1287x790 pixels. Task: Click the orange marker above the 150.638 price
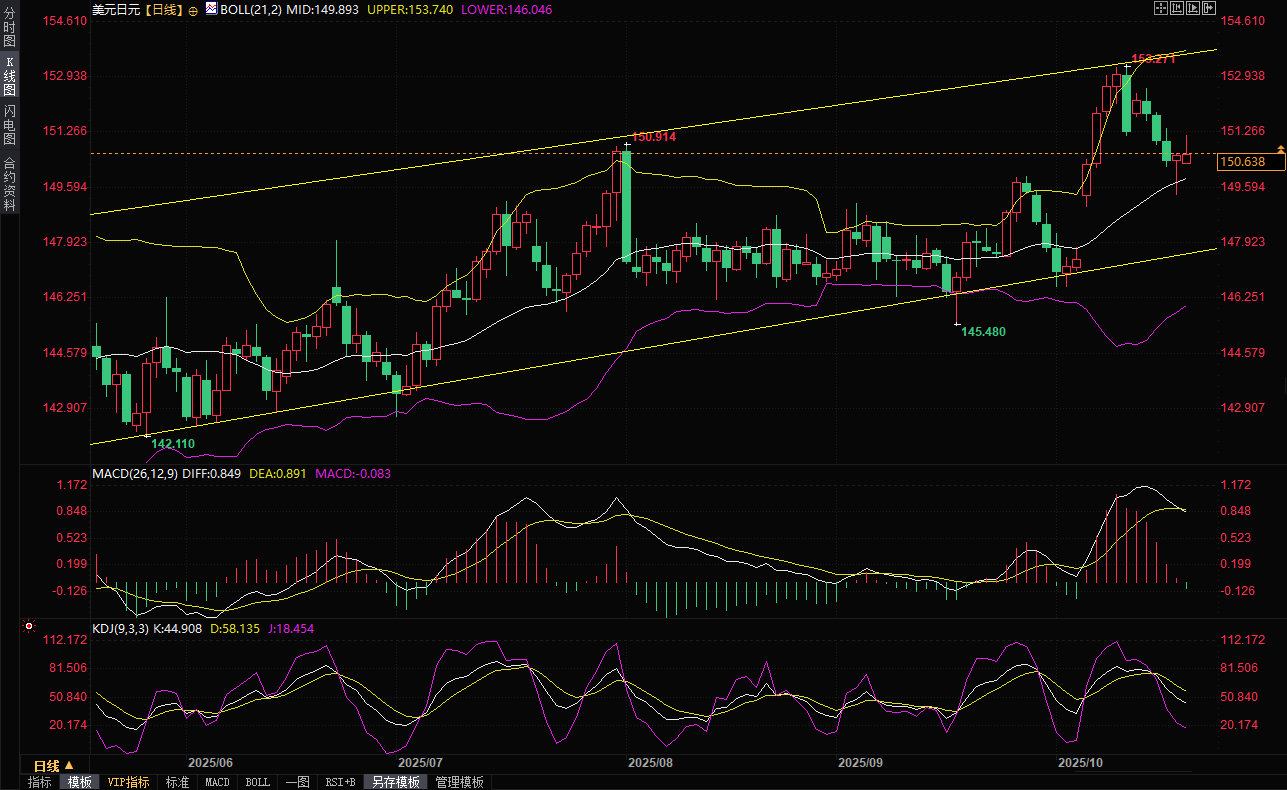pos(1224,149)
